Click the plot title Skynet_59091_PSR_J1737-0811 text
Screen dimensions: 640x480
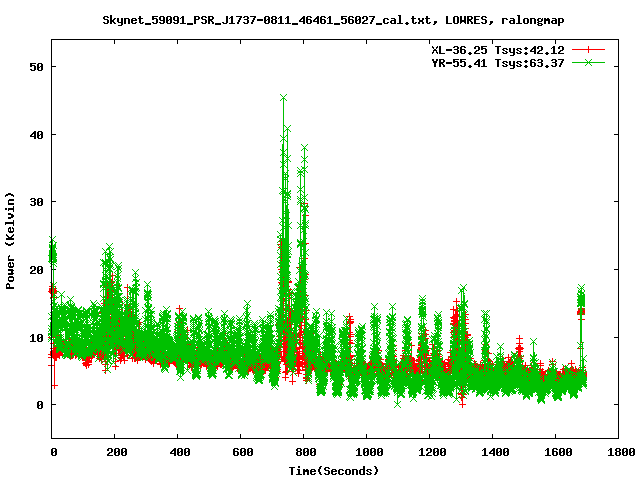[x=333, y=20]
